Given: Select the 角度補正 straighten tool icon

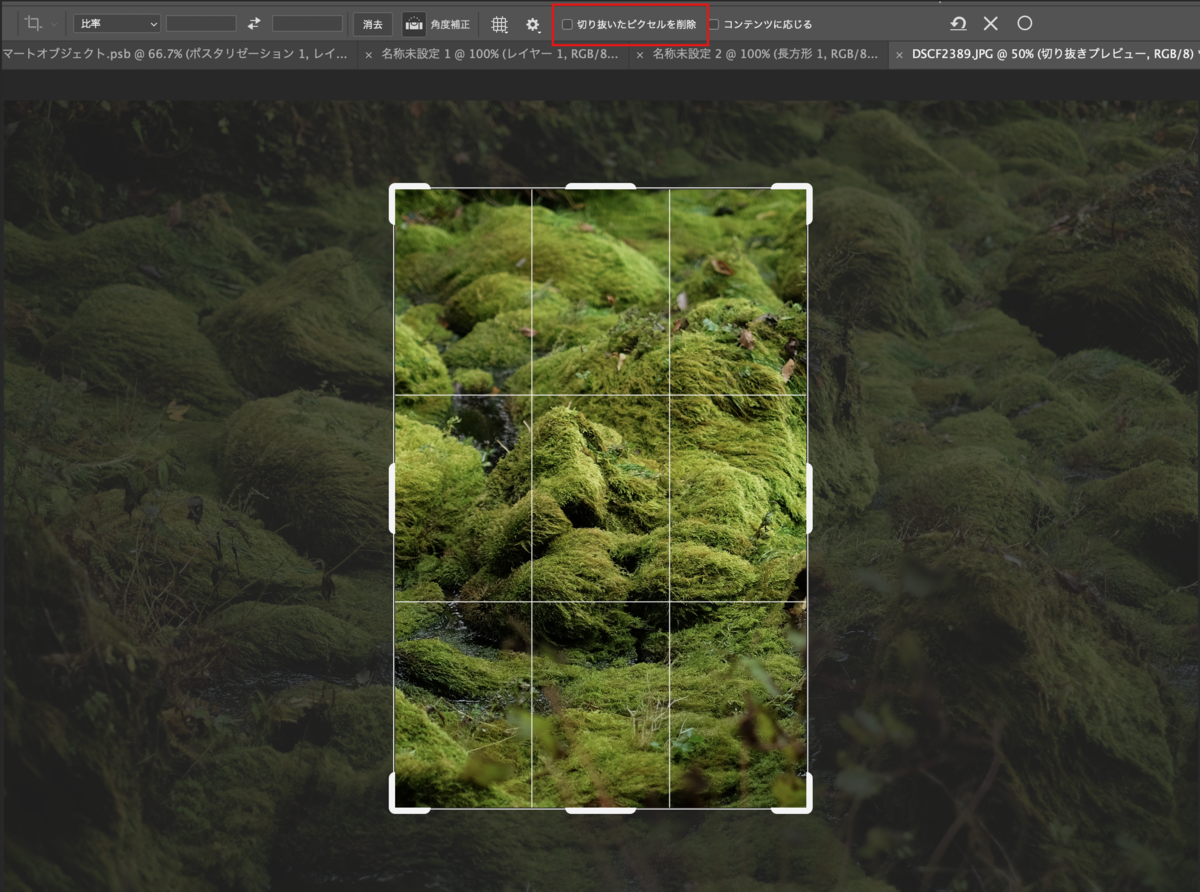Looking at the screenshot, I should point(413,23).
